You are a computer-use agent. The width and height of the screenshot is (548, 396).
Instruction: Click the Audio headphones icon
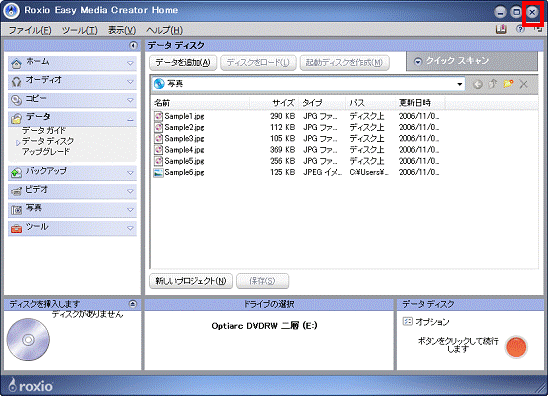[16, 82]
